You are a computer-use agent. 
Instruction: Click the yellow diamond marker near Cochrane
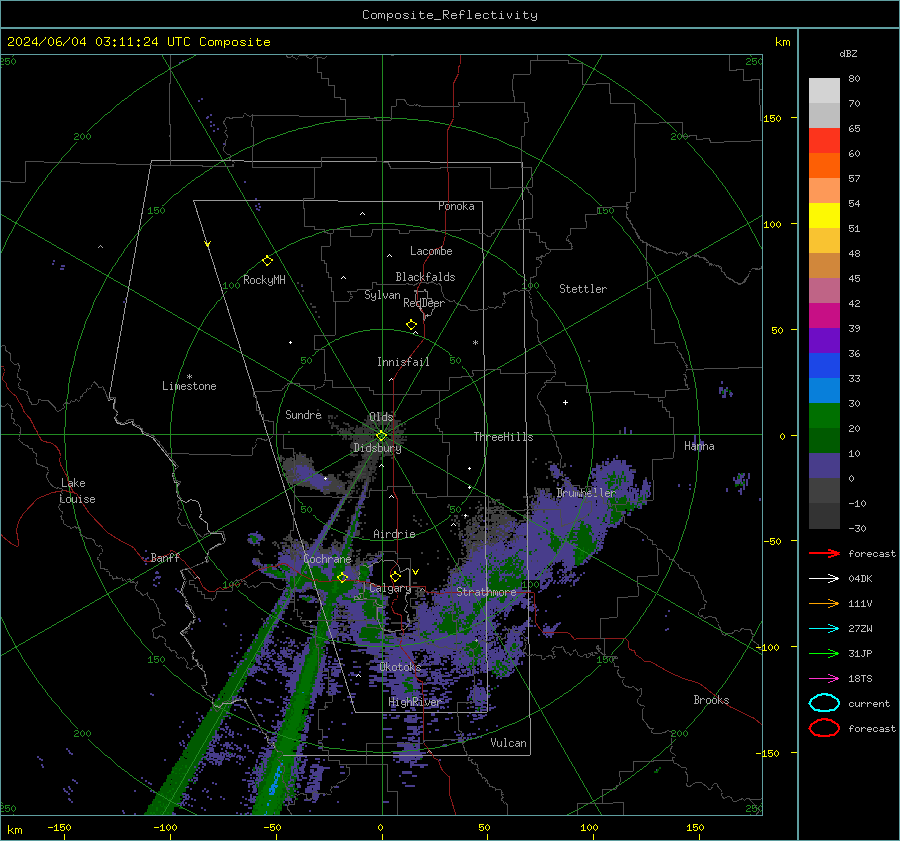(x=343, y=577)
